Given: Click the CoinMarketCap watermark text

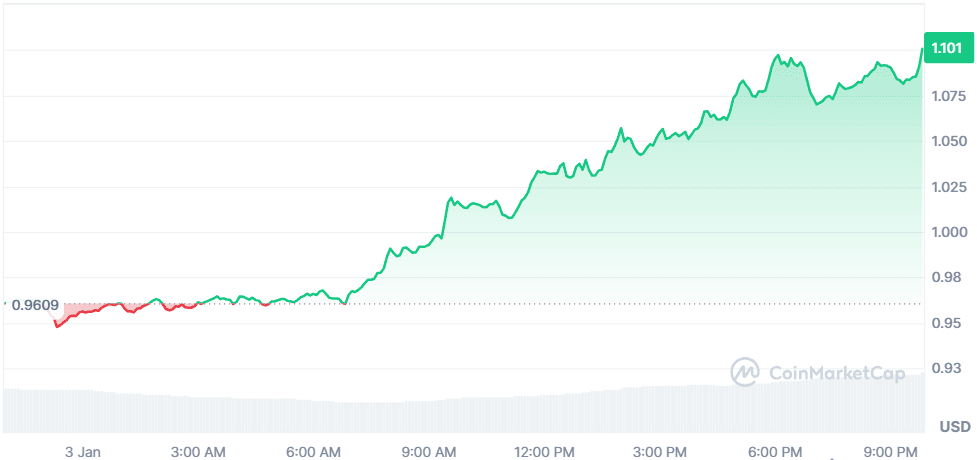Looking at the screenshot, I should tap(836, 373).
